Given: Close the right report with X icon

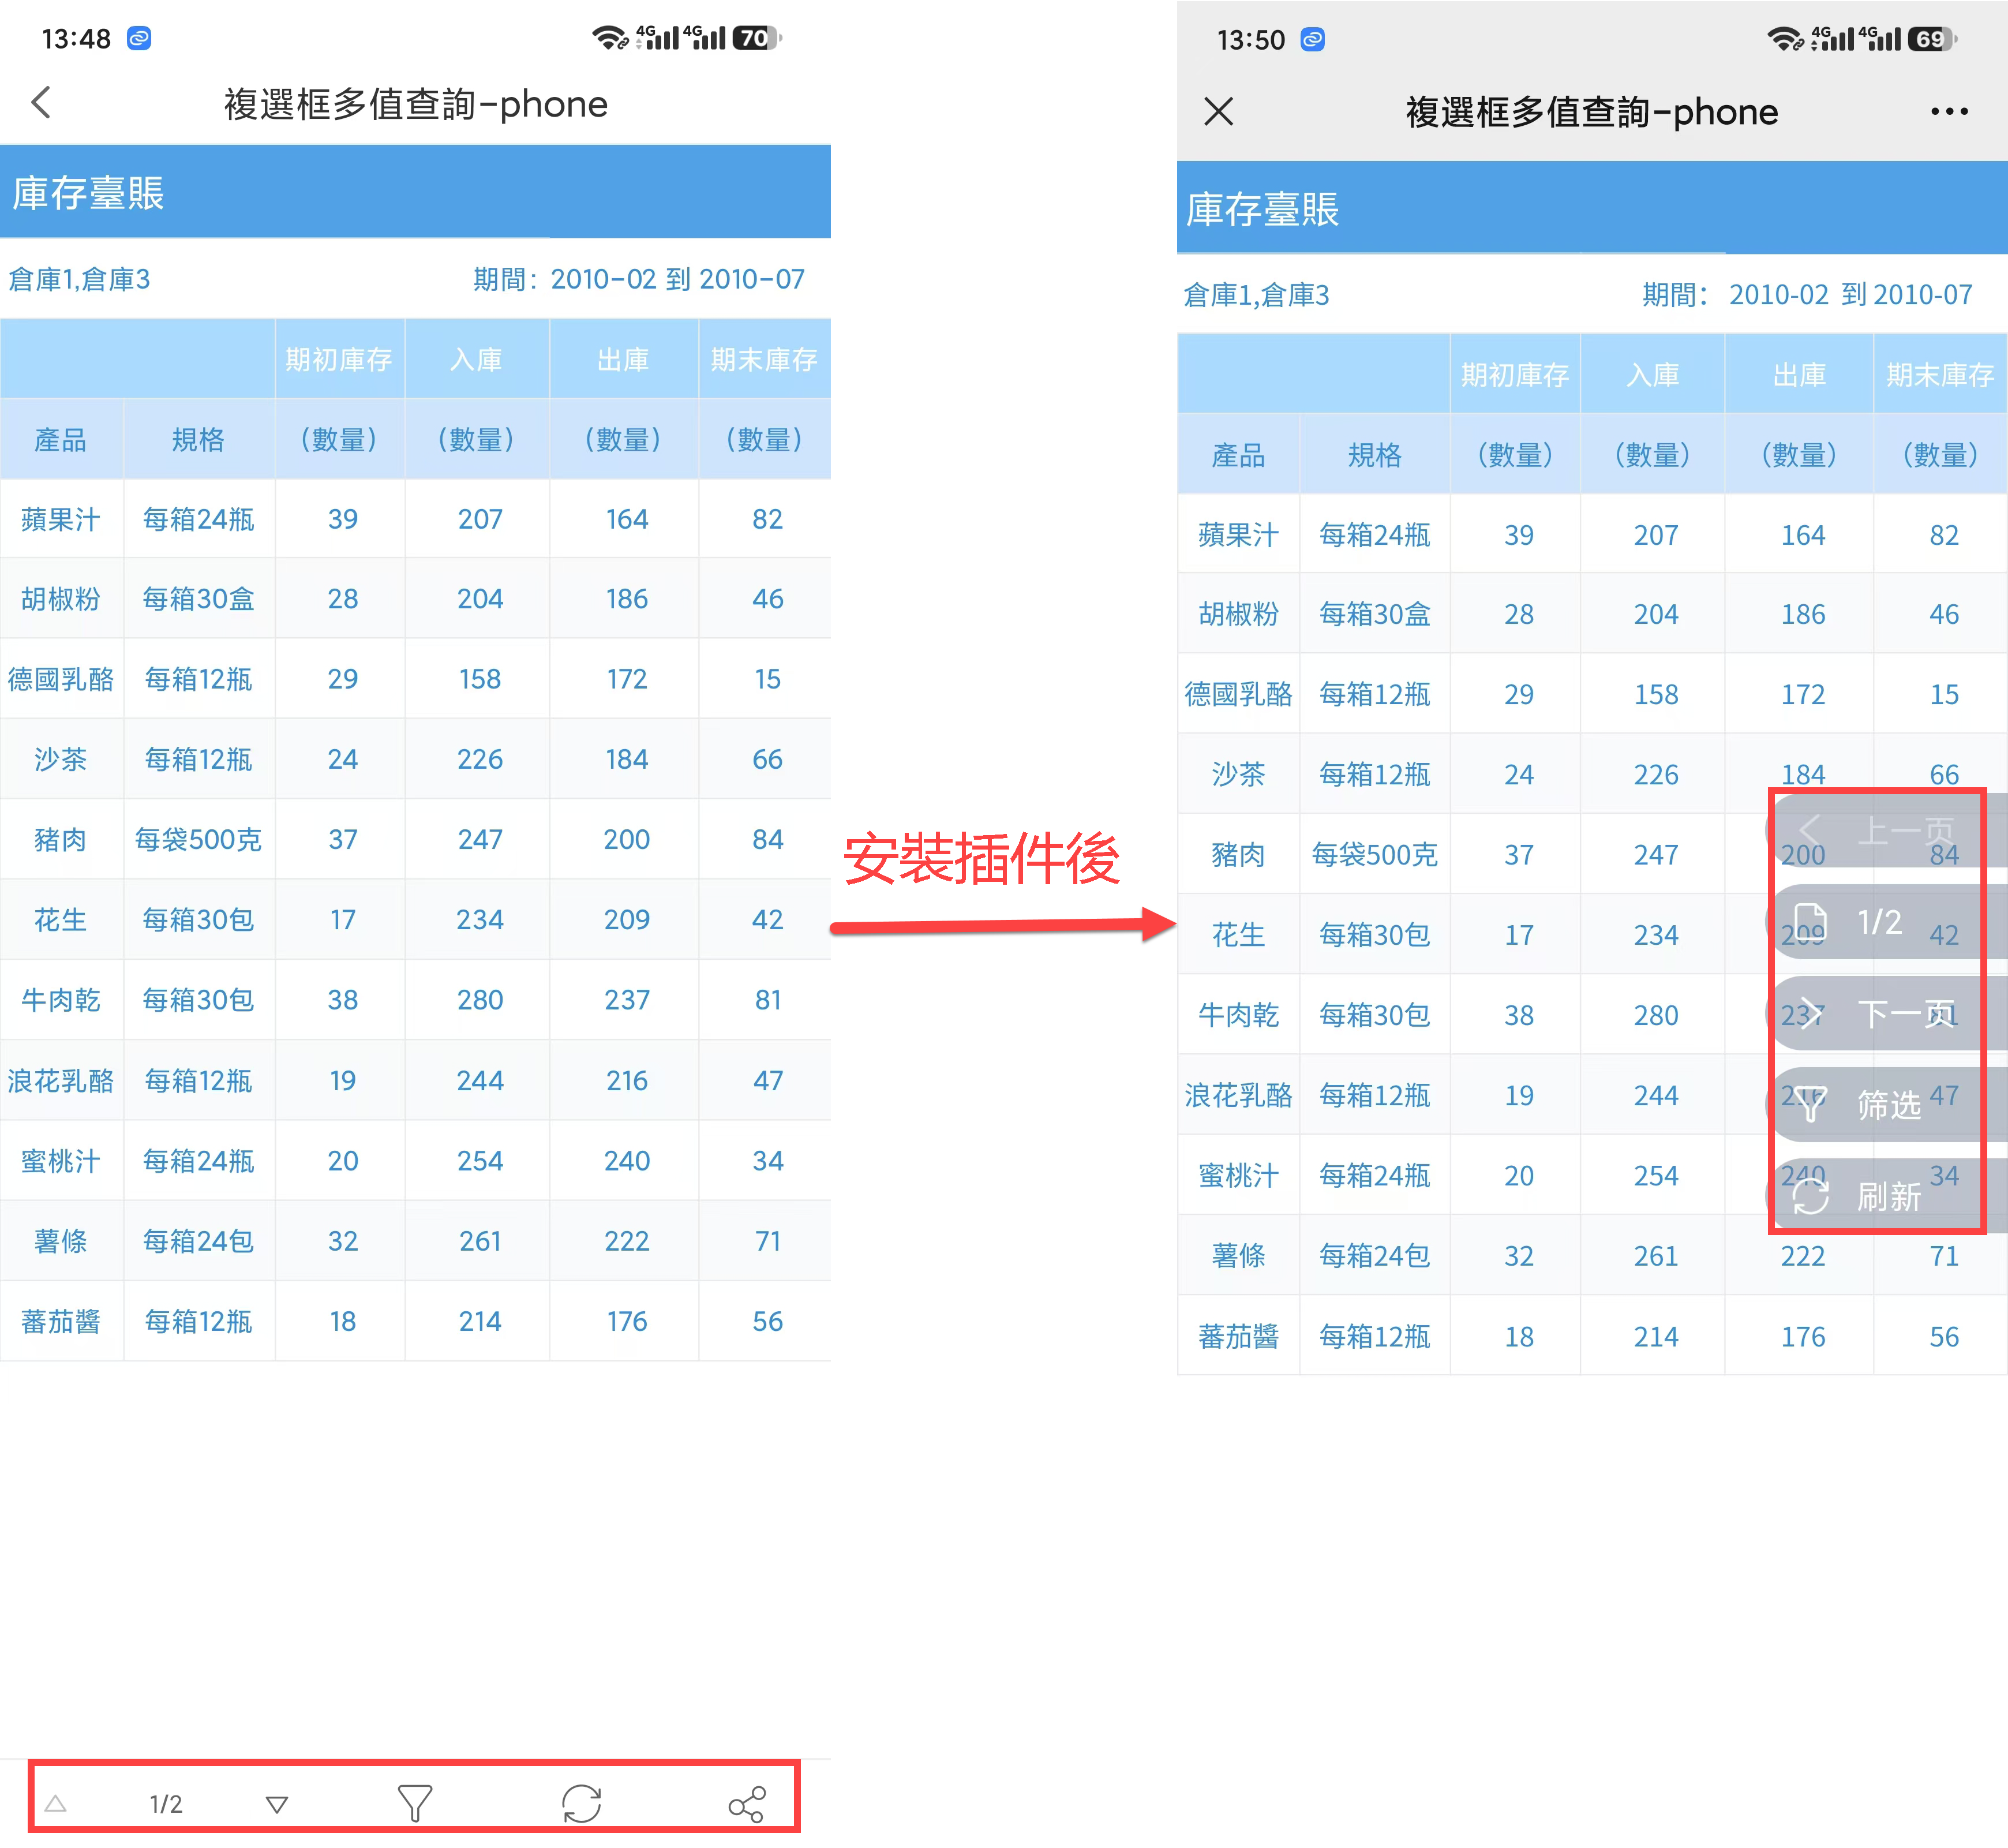Looking at the screenshot, I should coord(1218,111).
